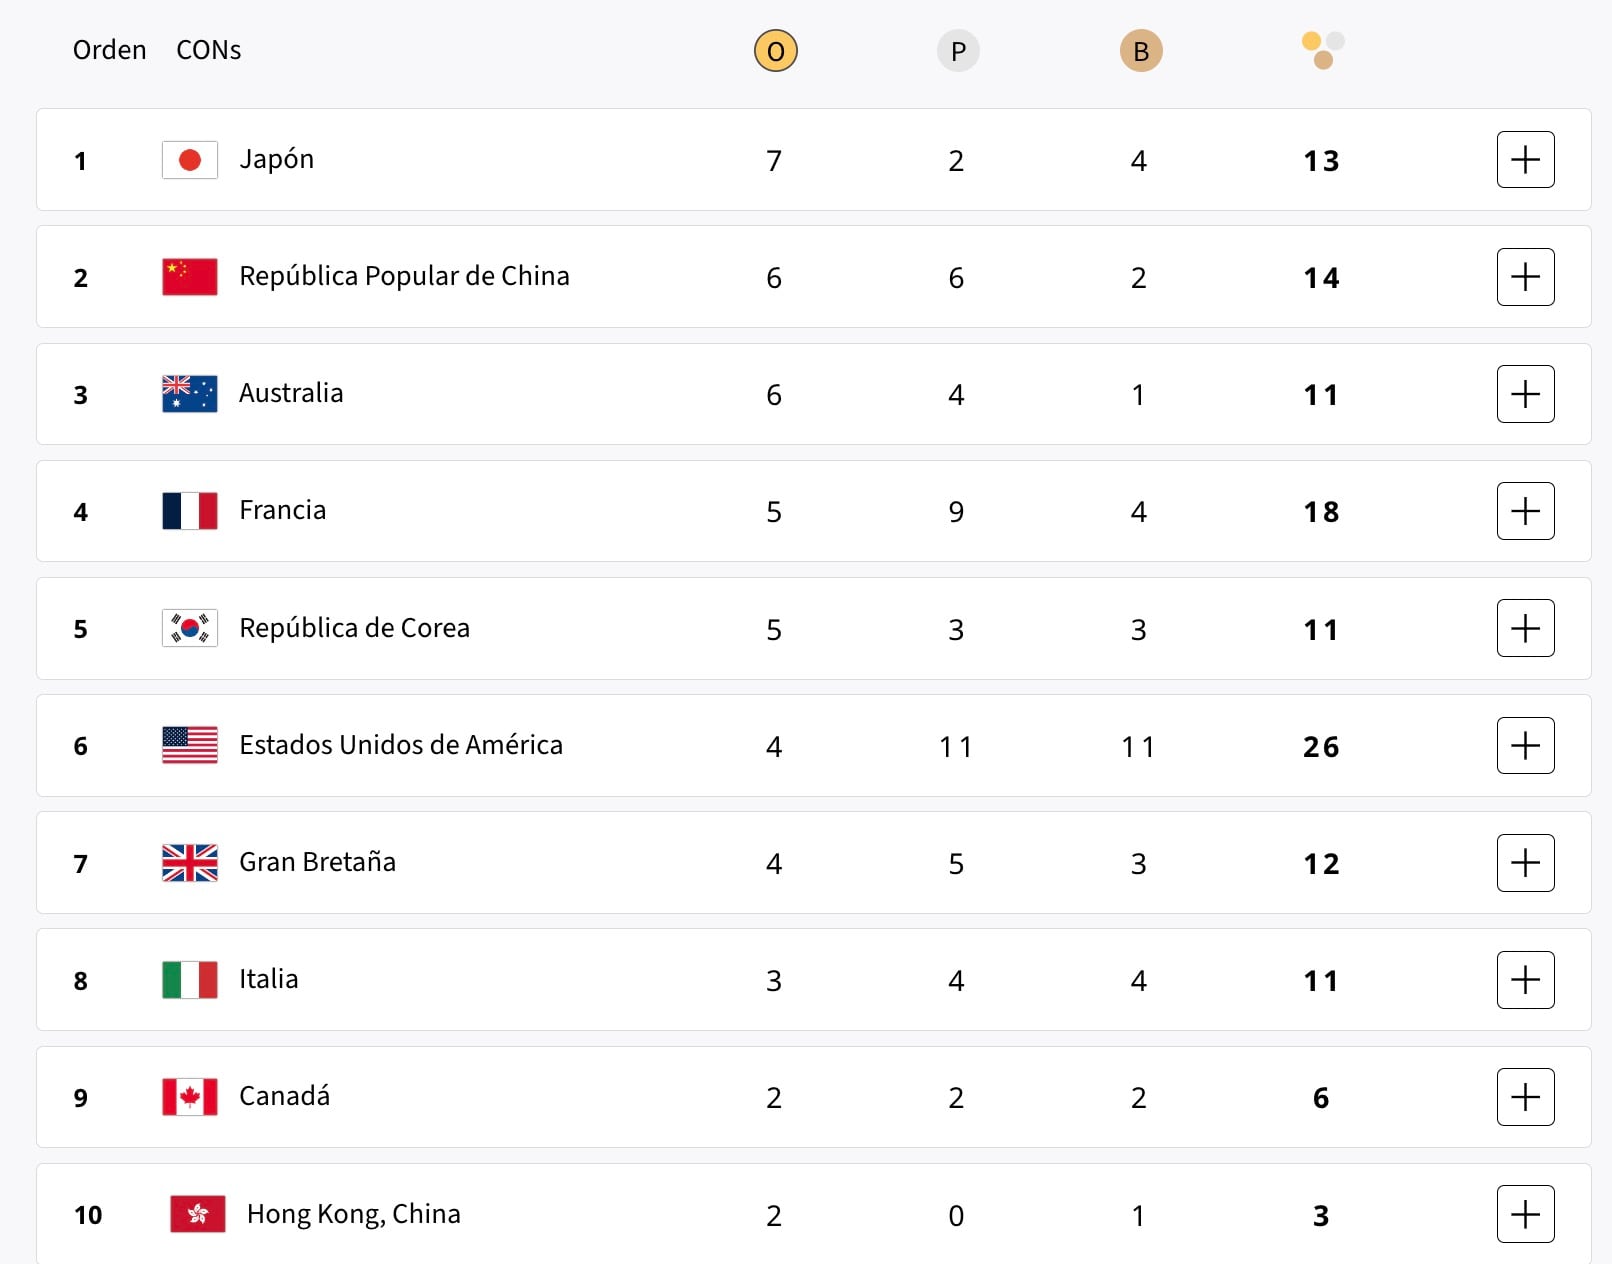Click the bronze medal column icon

tap(1140, 51)
